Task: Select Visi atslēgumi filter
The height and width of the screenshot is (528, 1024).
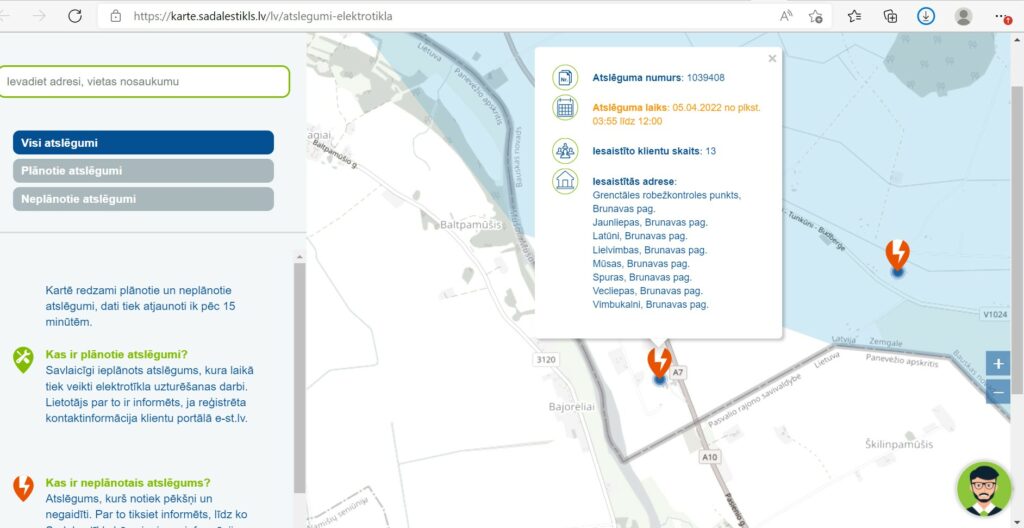Action: 143,143
